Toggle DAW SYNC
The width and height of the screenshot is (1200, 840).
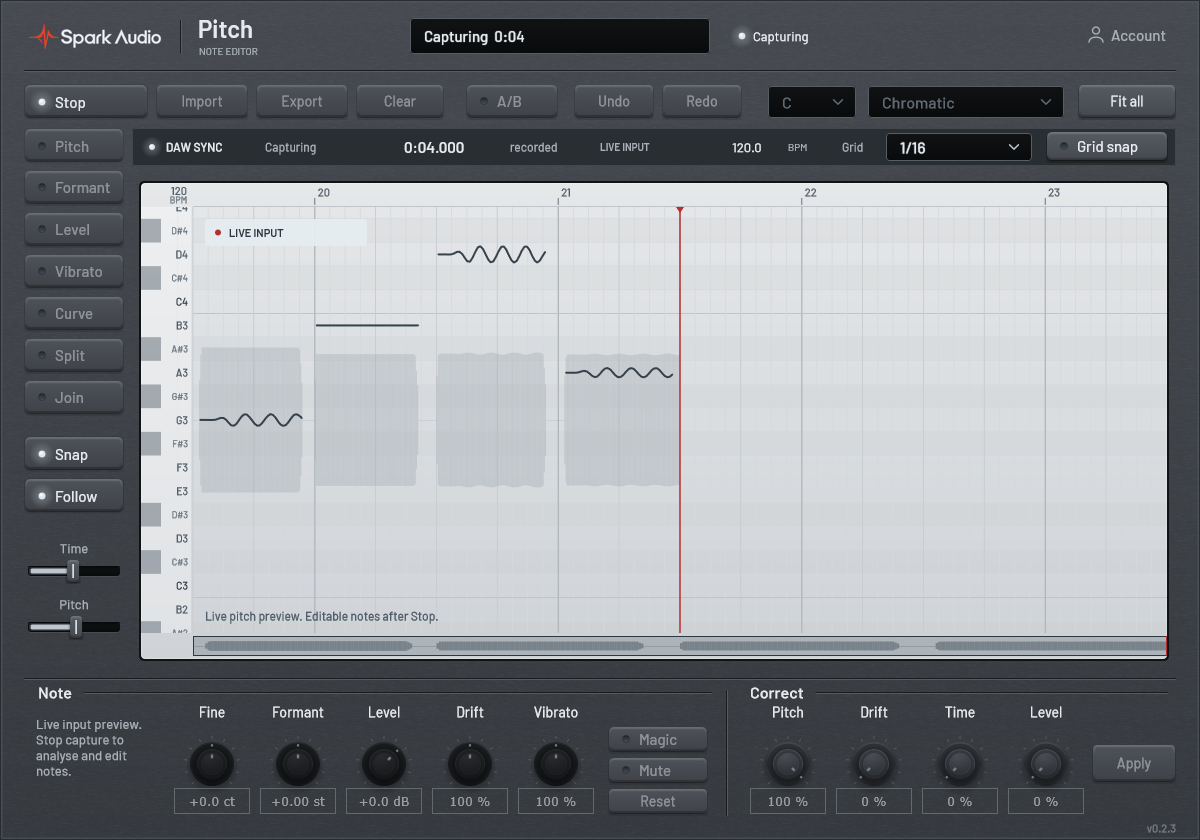click(185, 147)
